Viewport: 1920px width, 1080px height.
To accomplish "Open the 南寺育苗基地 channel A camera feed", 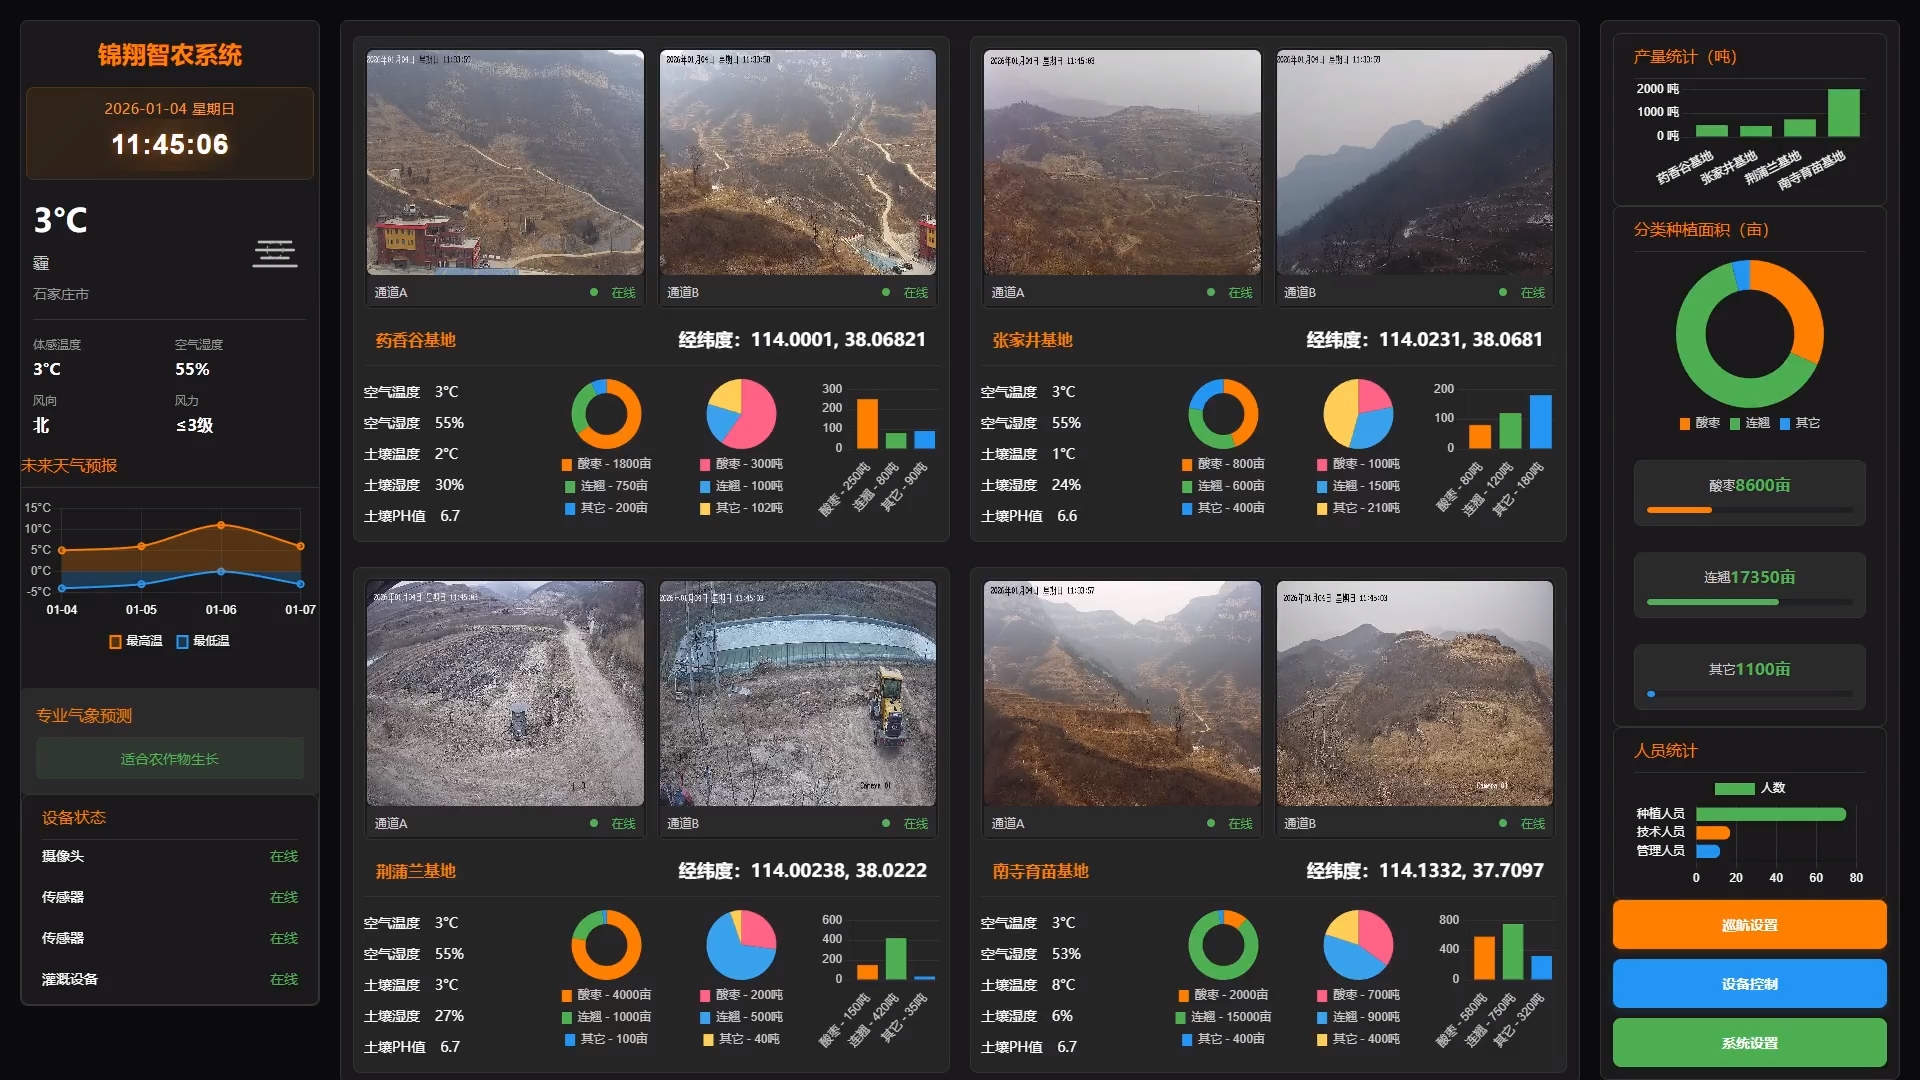I will coord(1122,694).
